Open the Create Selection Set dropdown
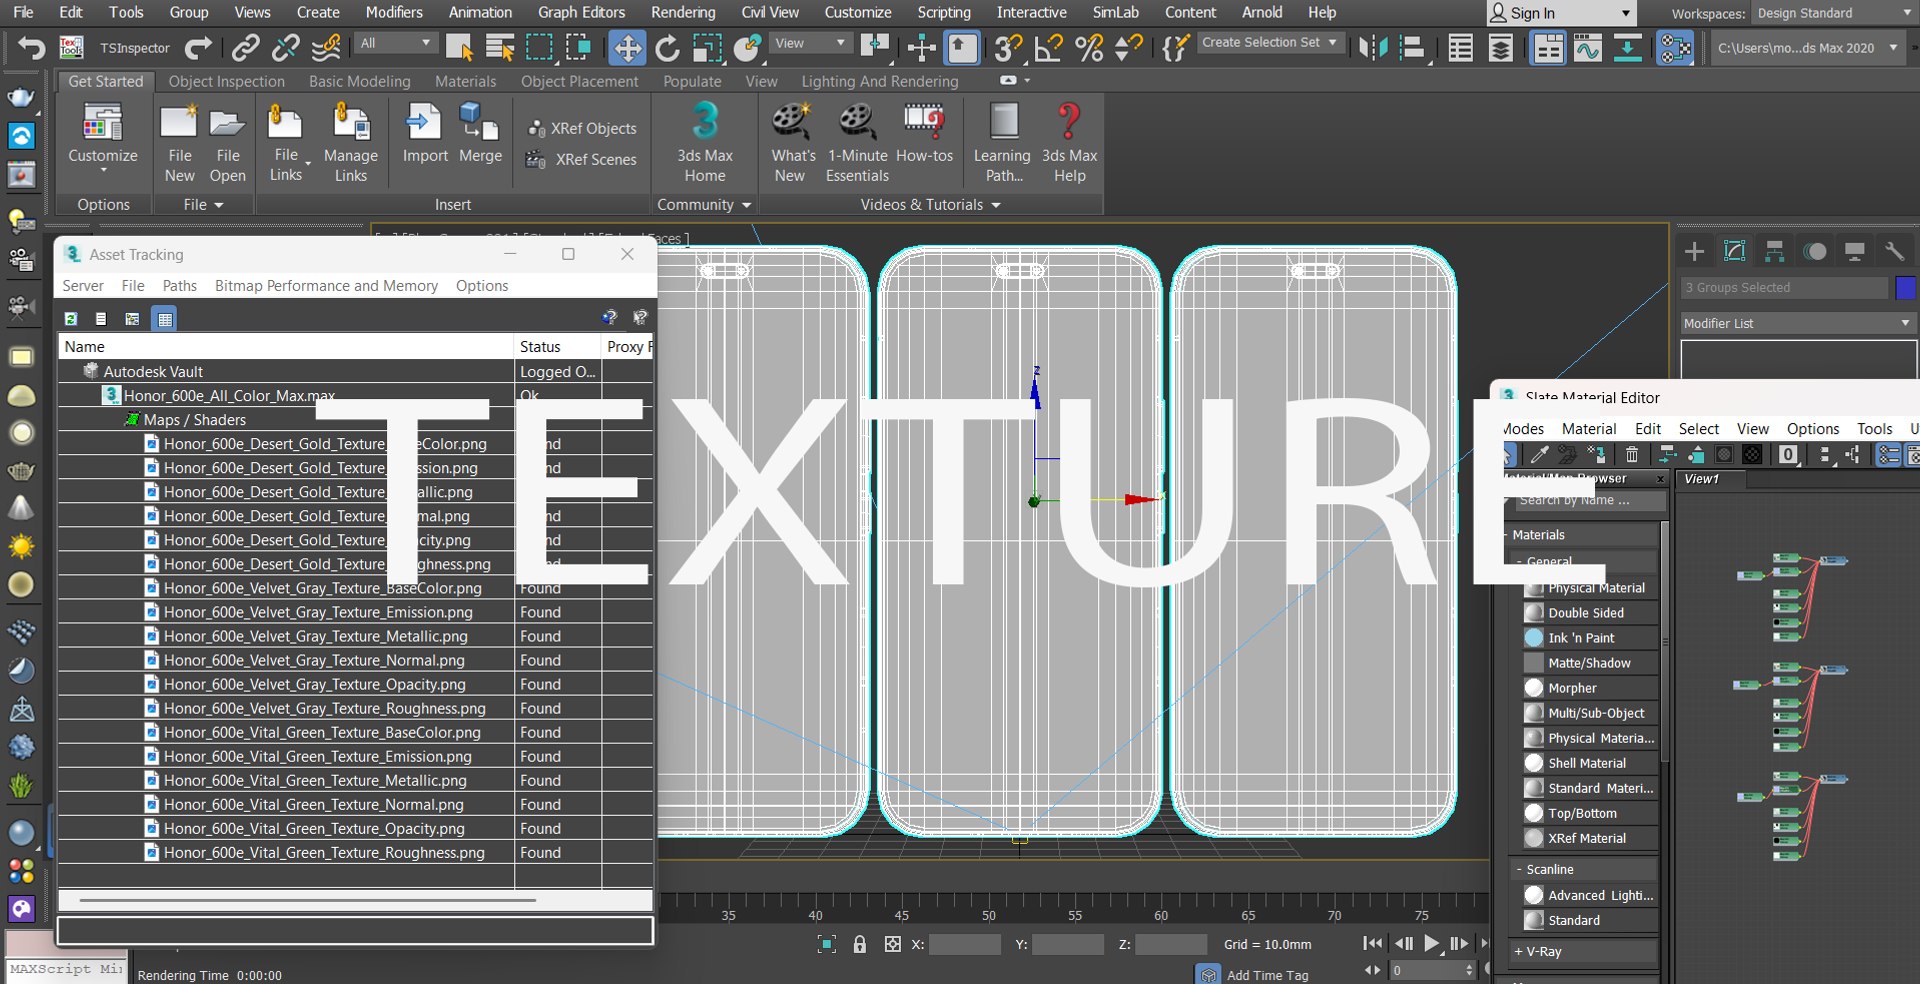 [x=1269, y=42]
